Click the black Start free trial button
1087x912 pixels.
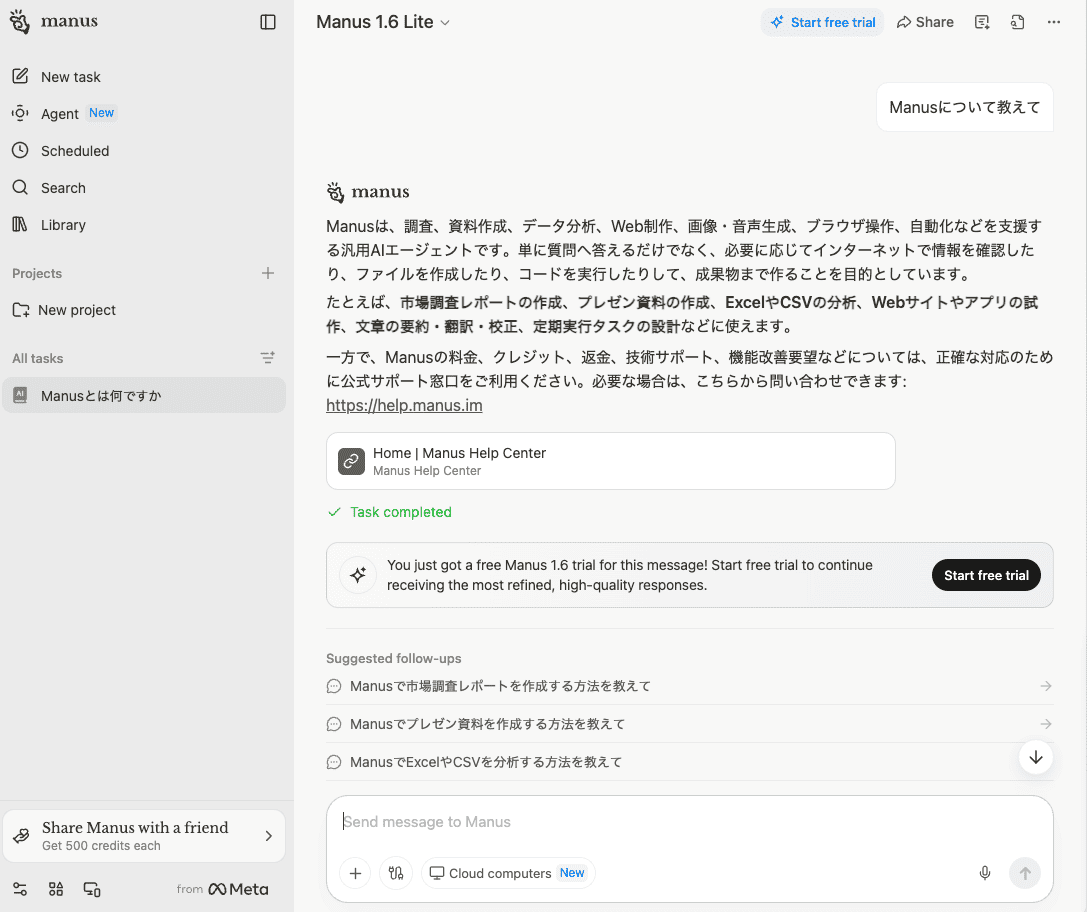click(x=986, y=575)
